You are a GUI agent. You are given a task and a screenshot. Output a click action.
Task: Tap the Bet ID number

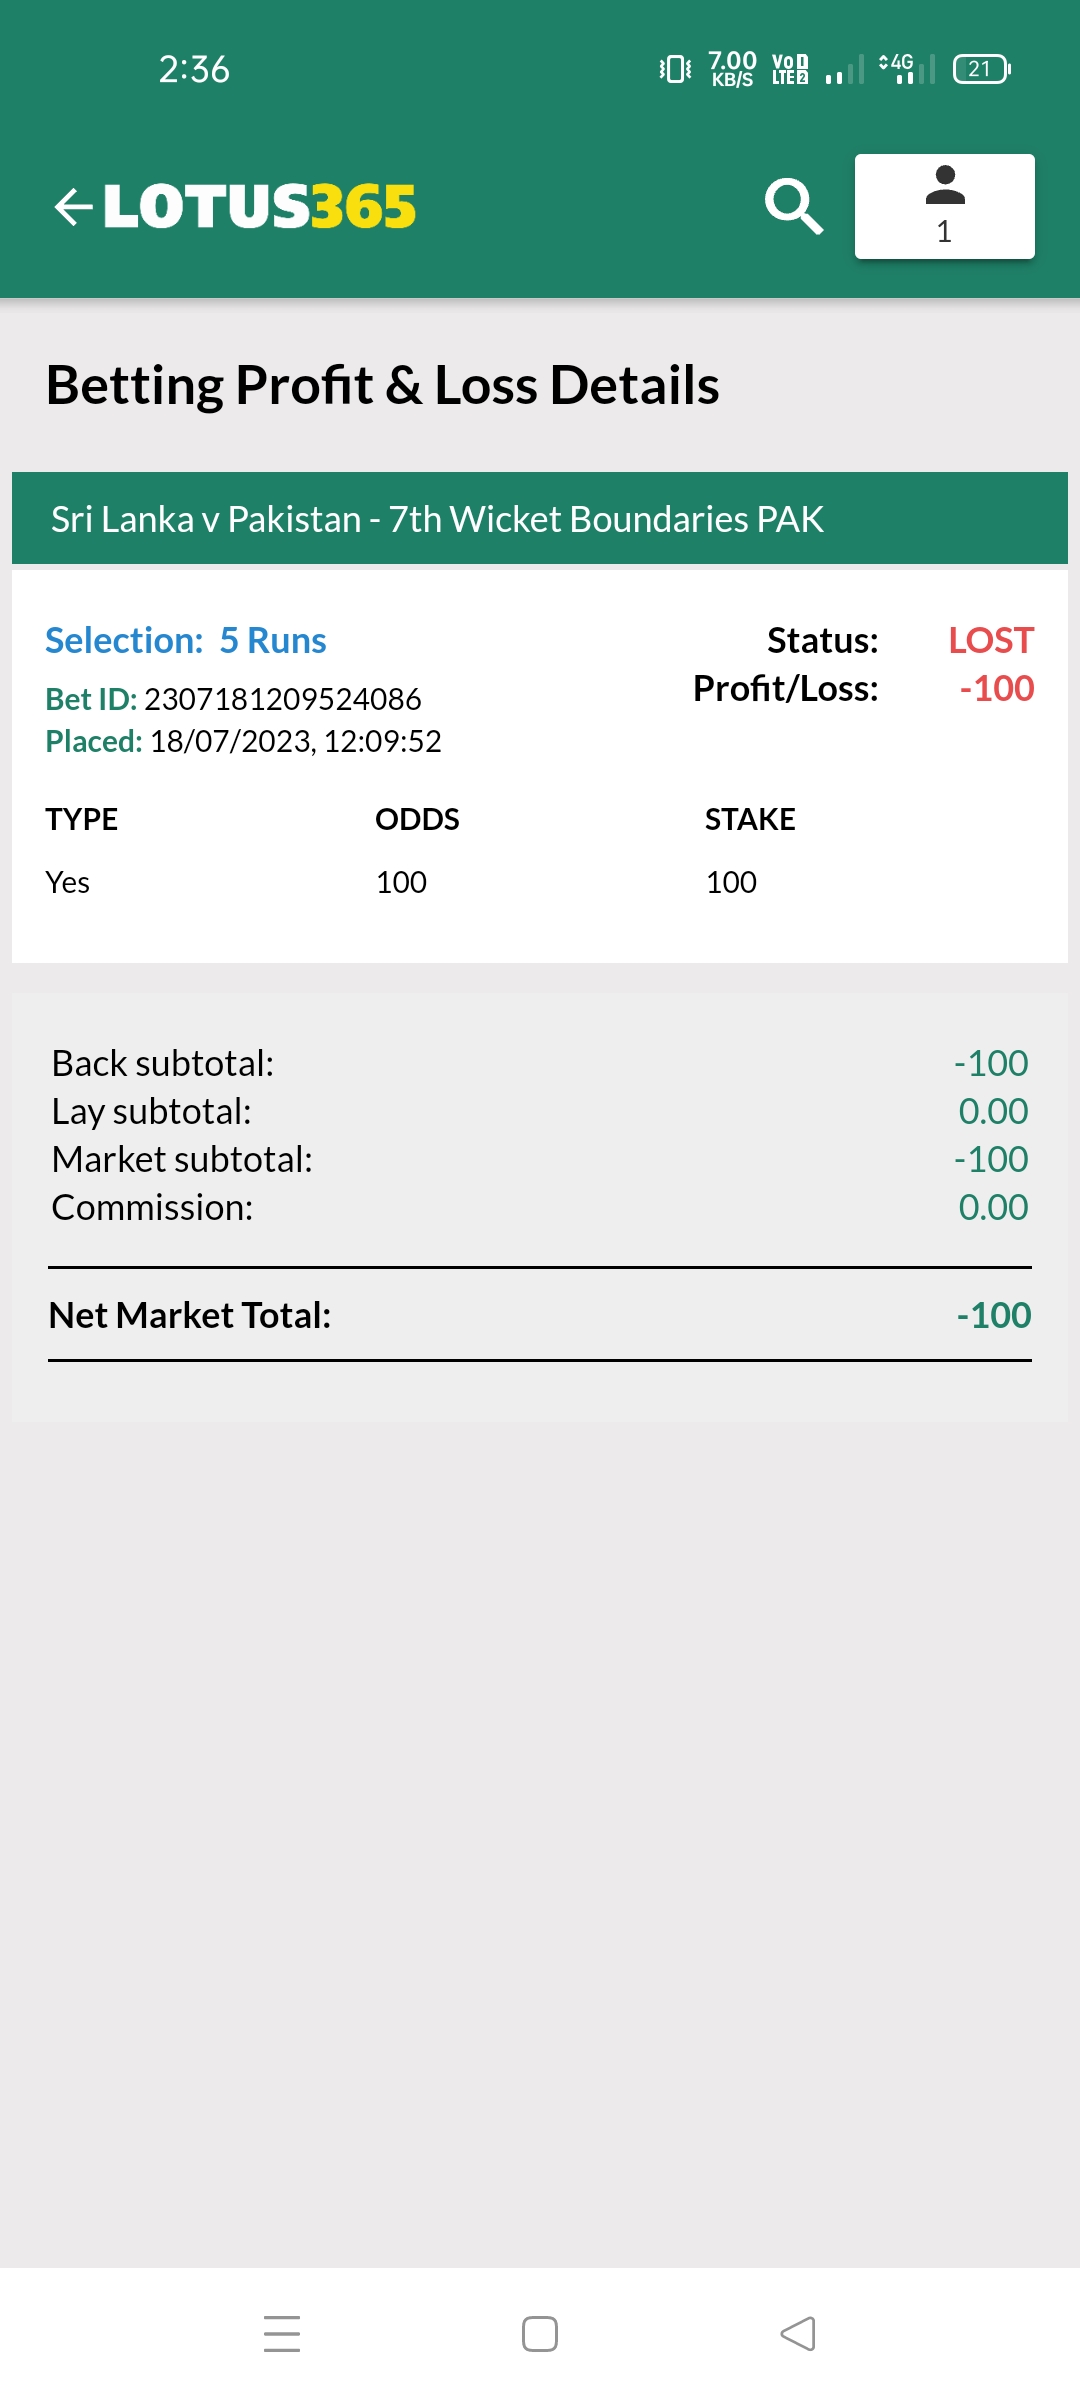point(282,699)
